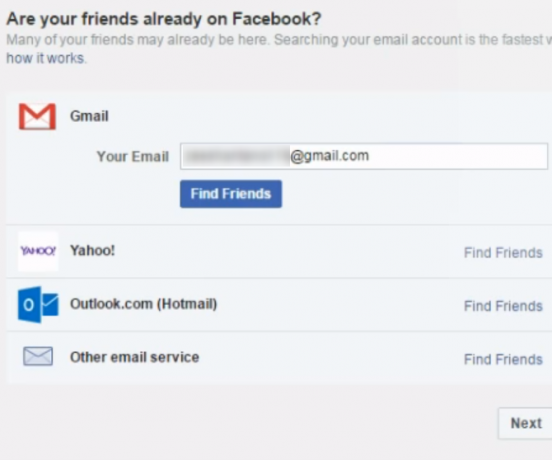The width and height of the screenshot is (552, 460).
Task: Click the blurred username in the email field
Action: 236,156
